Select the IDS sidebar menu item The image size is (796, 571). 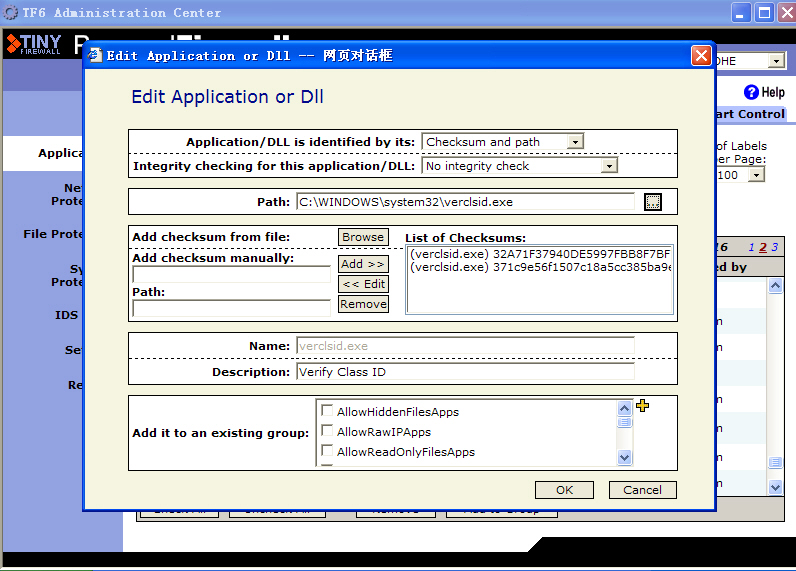[x=67, y=315]
